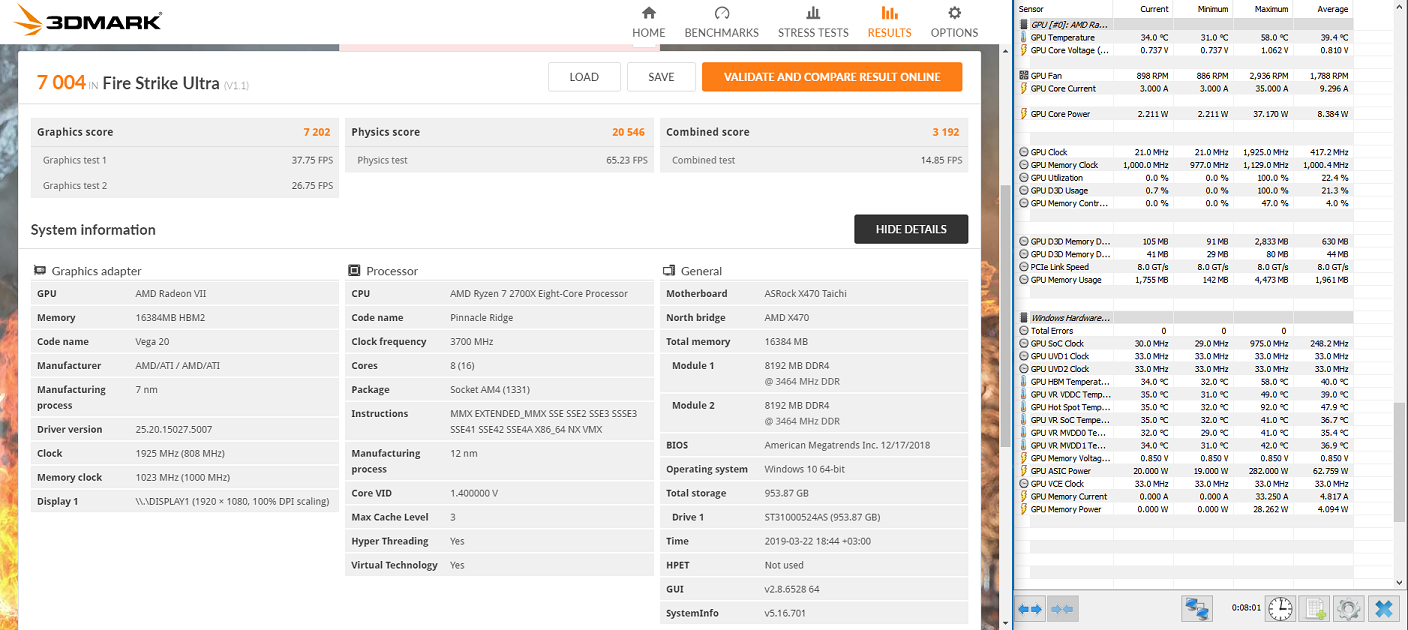Click the GPU Core Power lightning icon
Image resolution: width=1408 pixels, height=630 pixels.
(1023, 114)
